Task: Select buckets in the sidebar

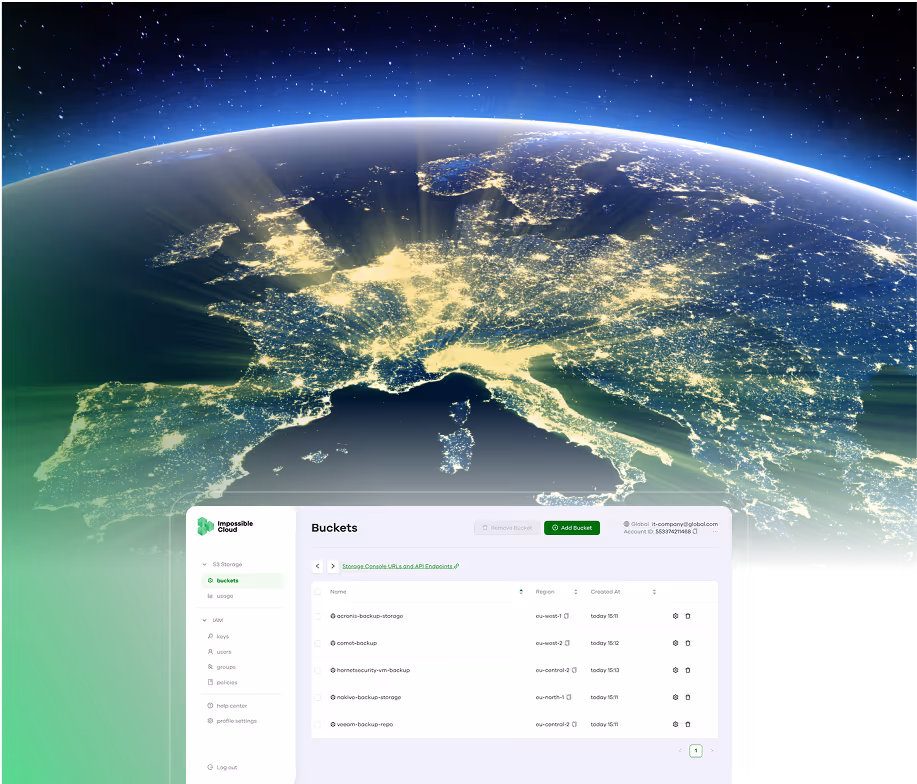Action: 242,581
